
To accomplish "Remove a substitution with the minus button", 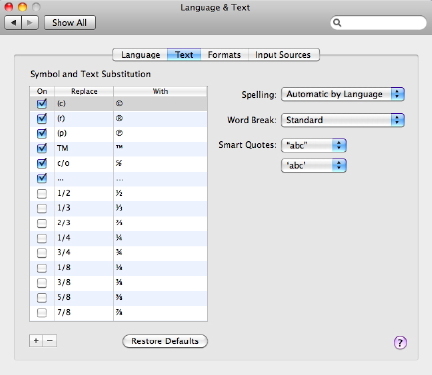I will click(50, 341).
